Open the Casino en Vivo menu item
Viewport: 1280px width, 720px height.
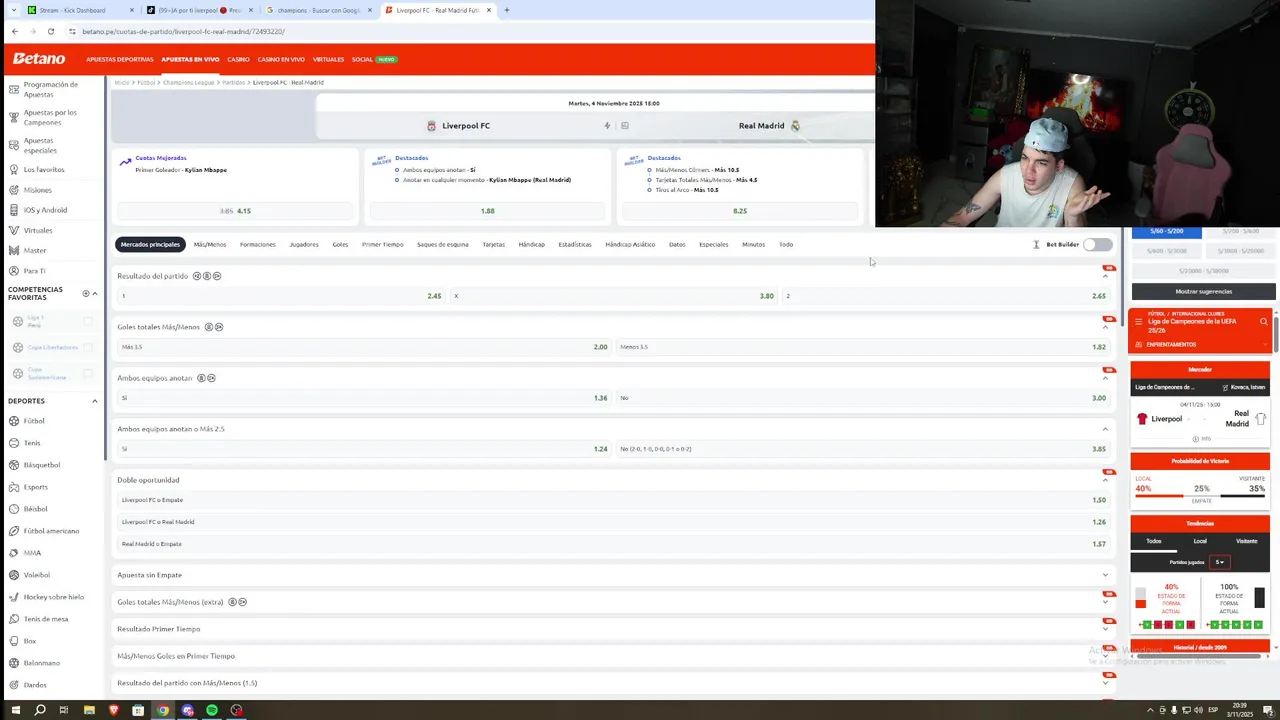pyautogui.click(x=281, y=59)
